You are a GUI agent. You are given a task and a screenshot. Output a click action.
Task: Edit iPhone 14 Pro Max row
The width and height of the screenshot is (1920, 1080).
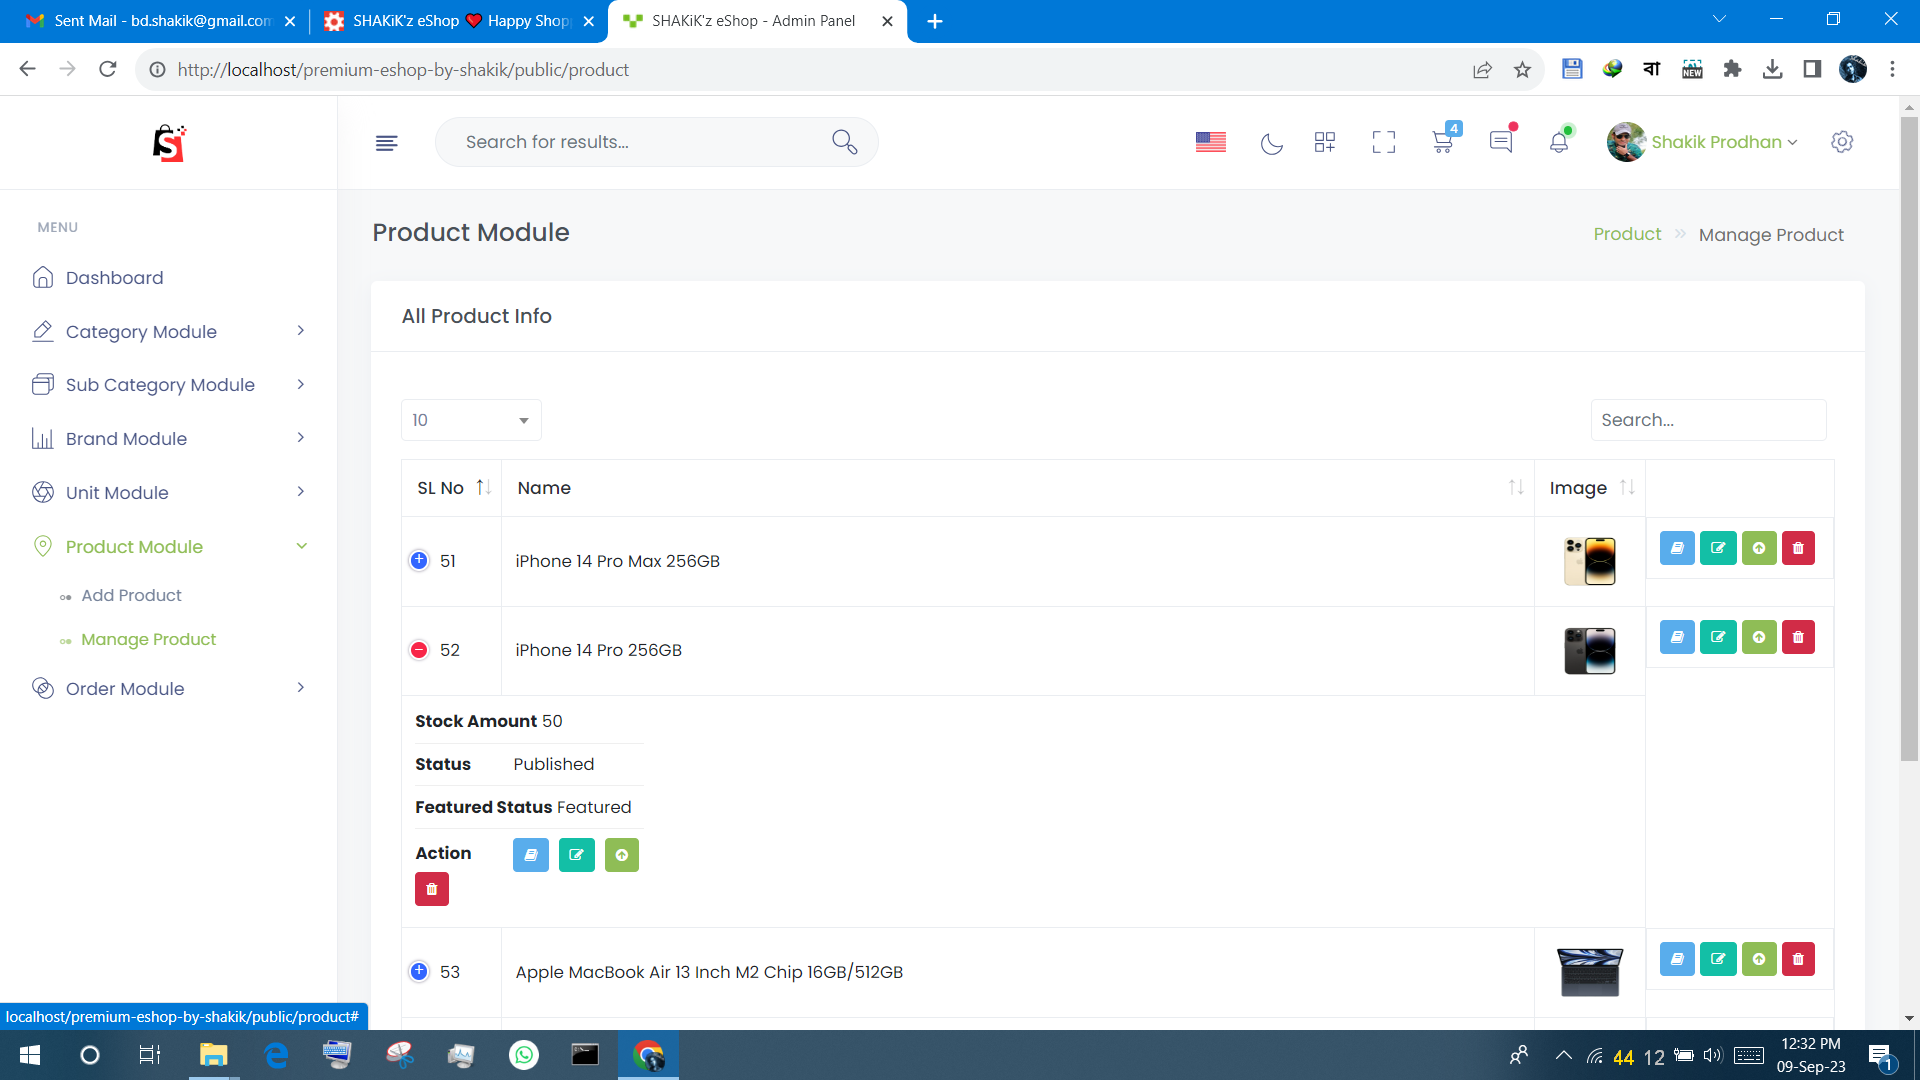coord(1718,548)
